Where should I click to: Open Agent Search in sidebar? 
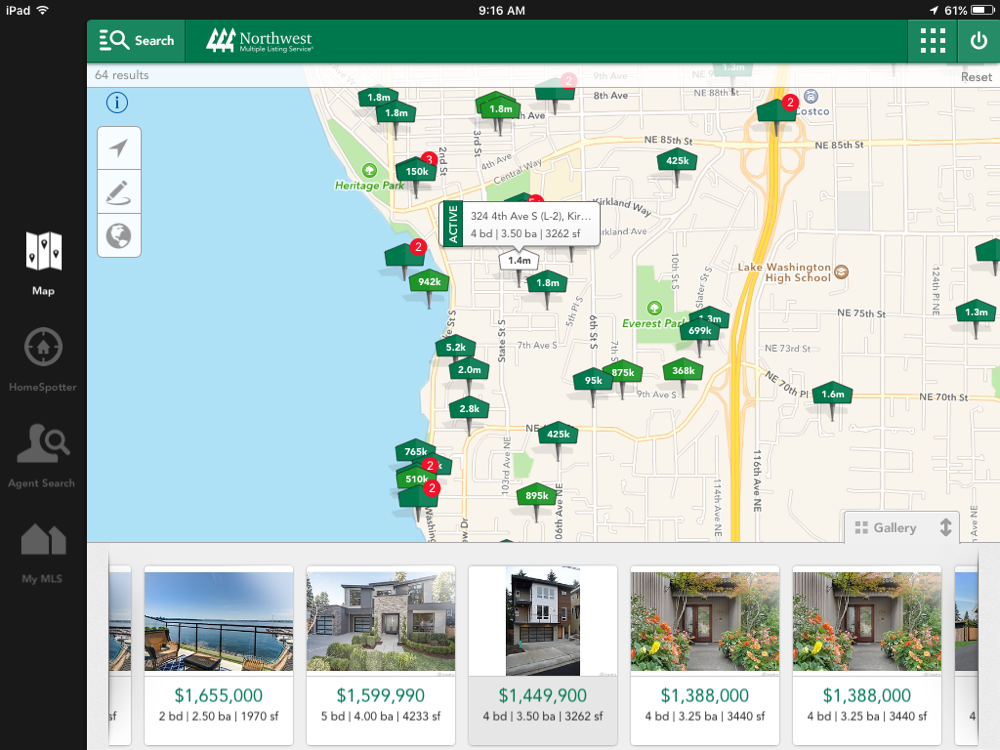coord(42,455)
